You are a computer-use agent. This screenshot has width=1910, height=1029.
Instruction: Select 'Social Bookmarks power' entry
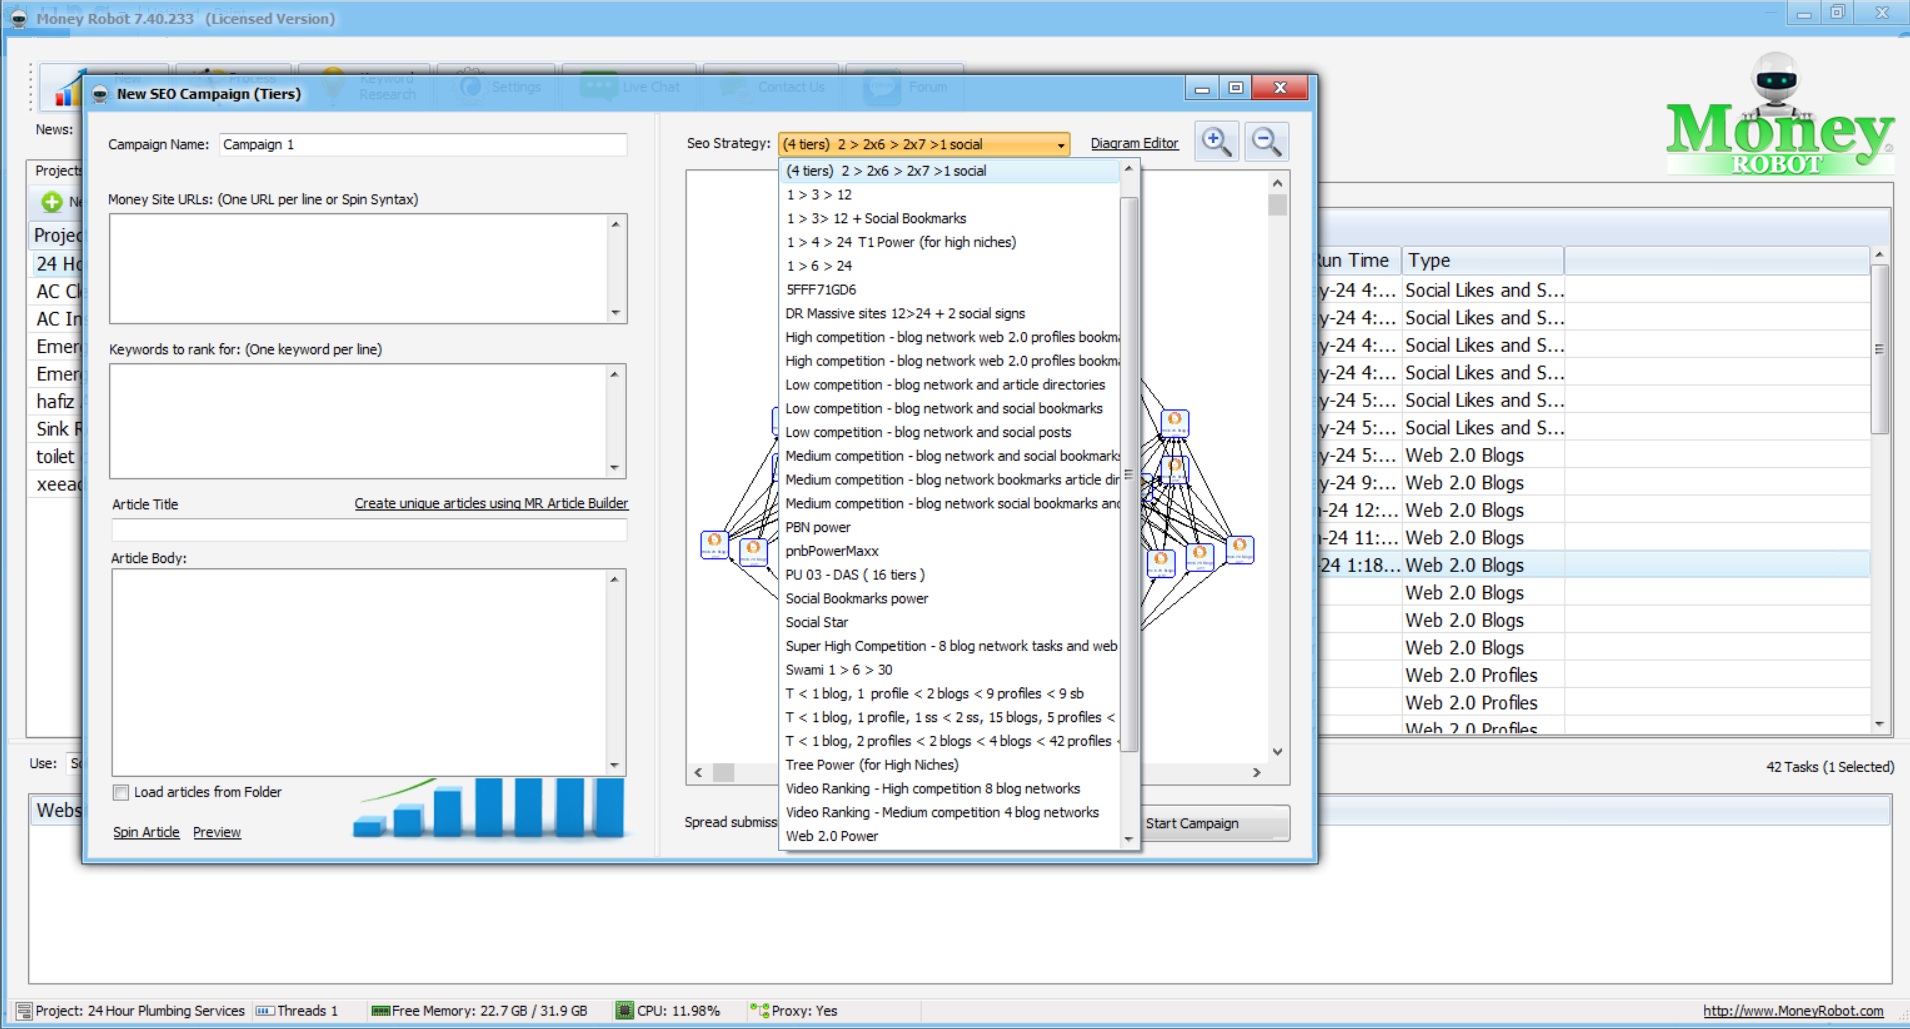pyautogui.click(x=949, y=598)
